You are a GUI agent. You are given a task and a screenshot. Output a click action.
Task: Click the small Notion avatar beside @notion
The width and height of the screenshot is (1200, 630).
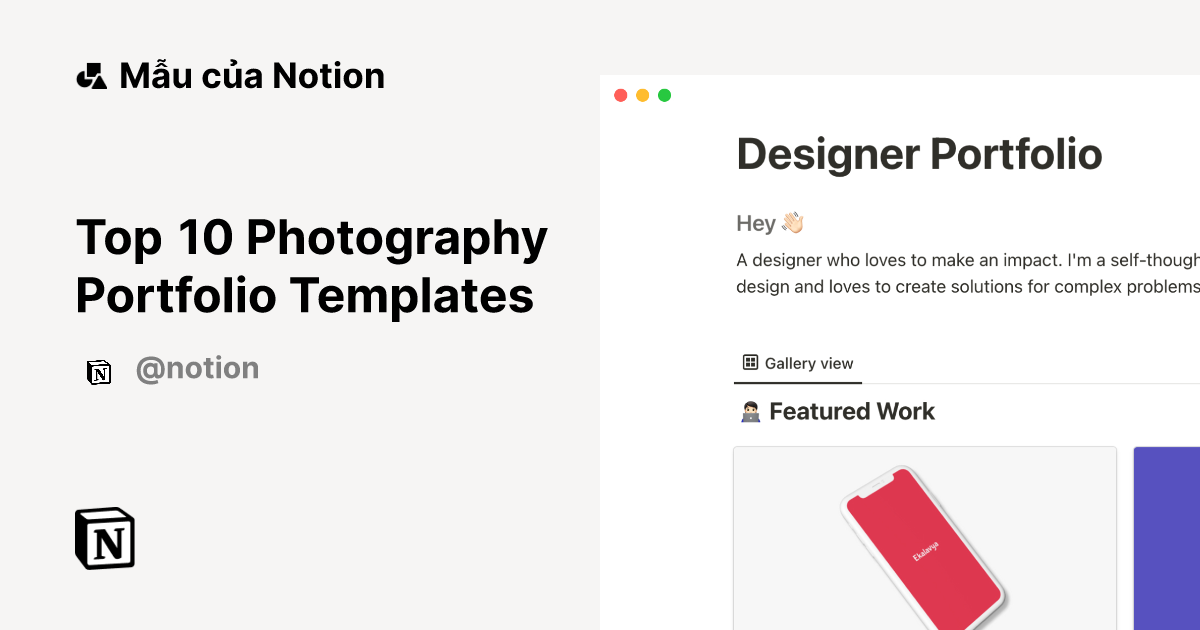99,372
